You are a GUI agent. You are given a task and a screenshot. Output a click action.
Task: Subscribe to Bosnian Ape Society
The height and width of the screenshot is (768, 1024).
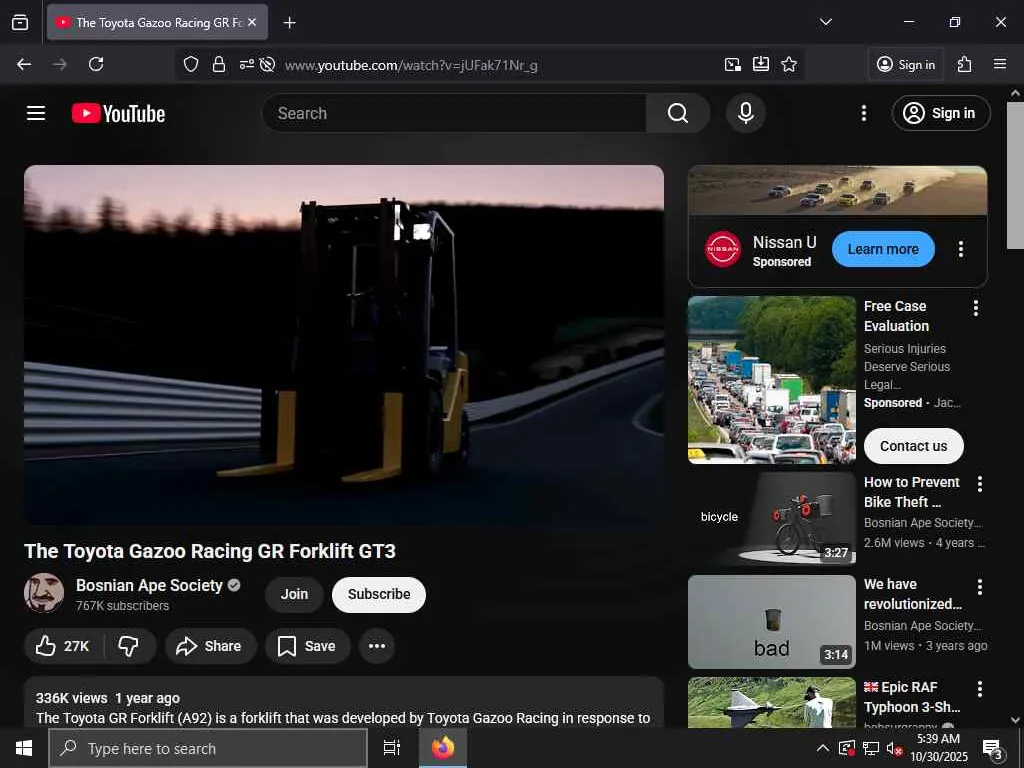point(379,594)
